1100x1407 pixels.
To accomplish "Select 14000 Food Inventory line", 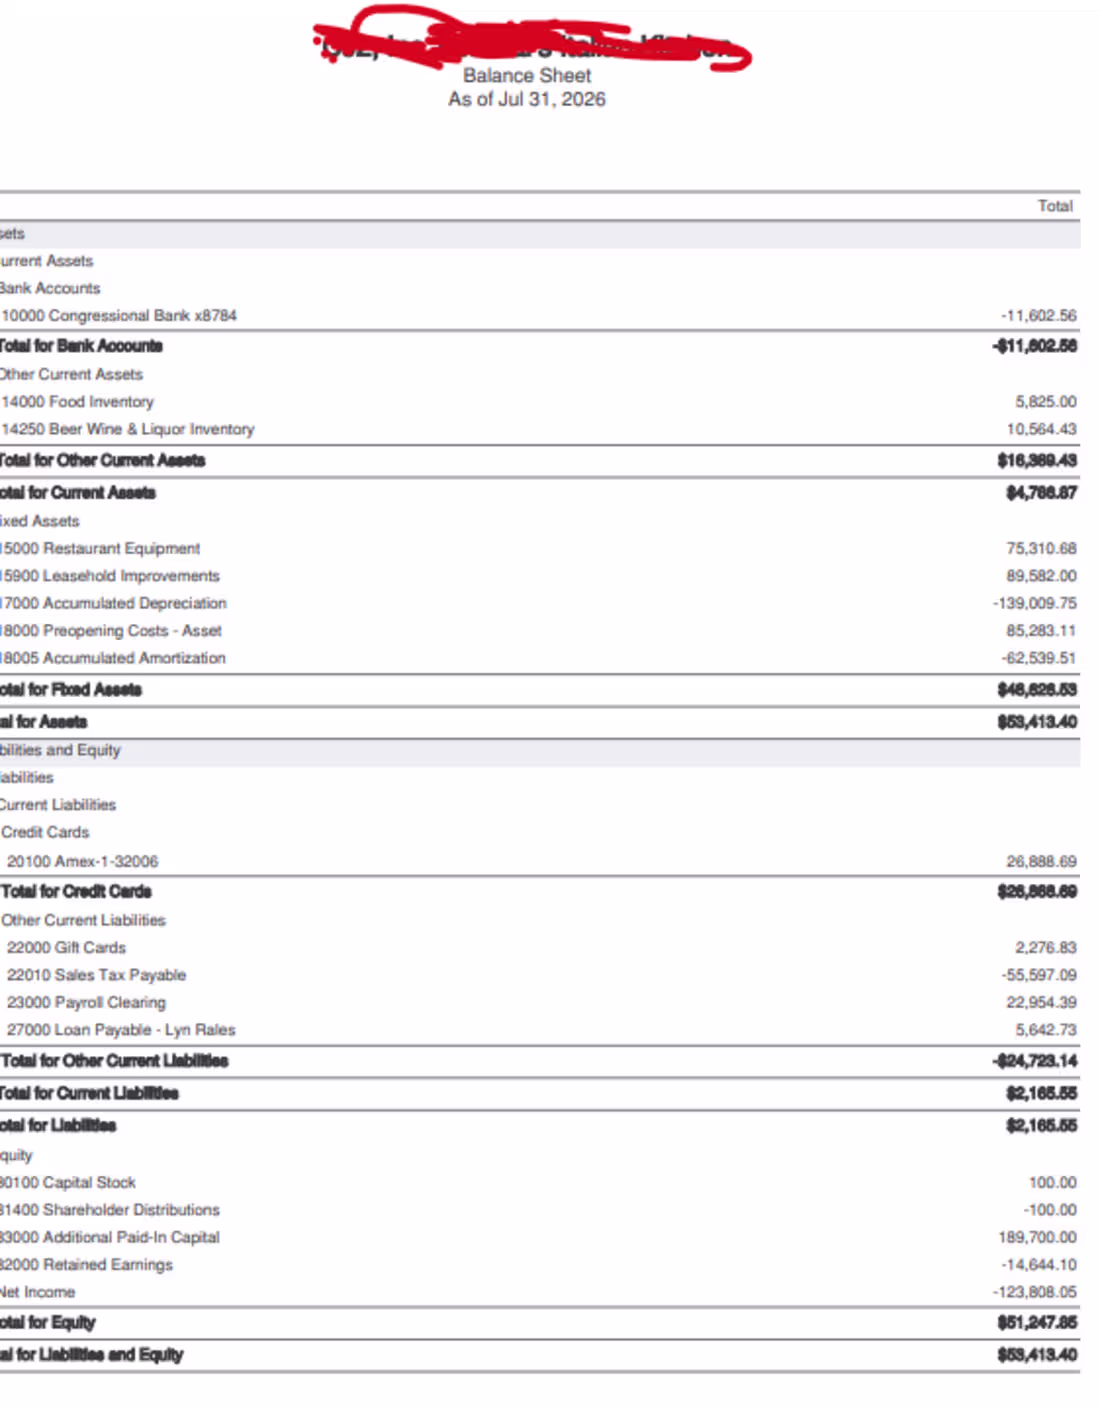I will 540,402.
